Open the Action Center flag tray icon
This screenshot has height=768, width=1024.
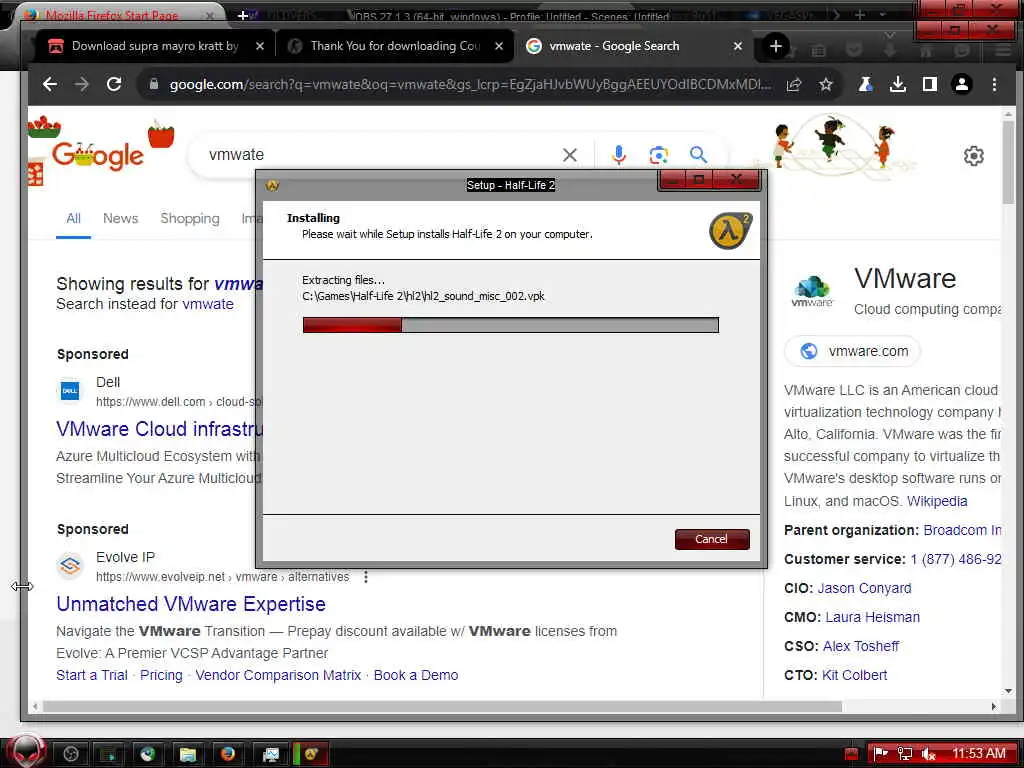pyautogui.click(x=880, y=754)
